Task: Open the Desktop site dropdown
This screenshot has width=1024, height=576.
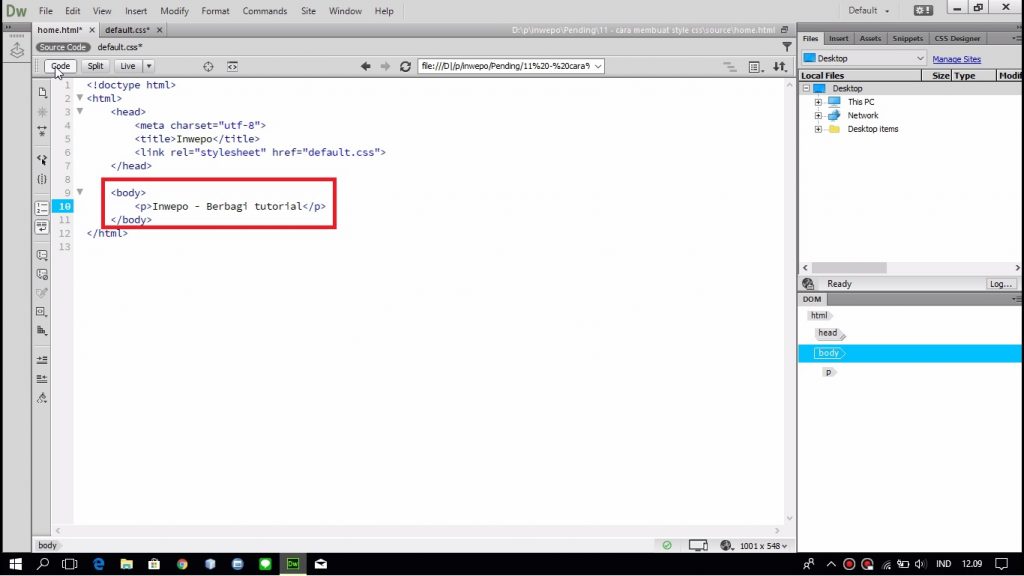Action: [864, 59]
